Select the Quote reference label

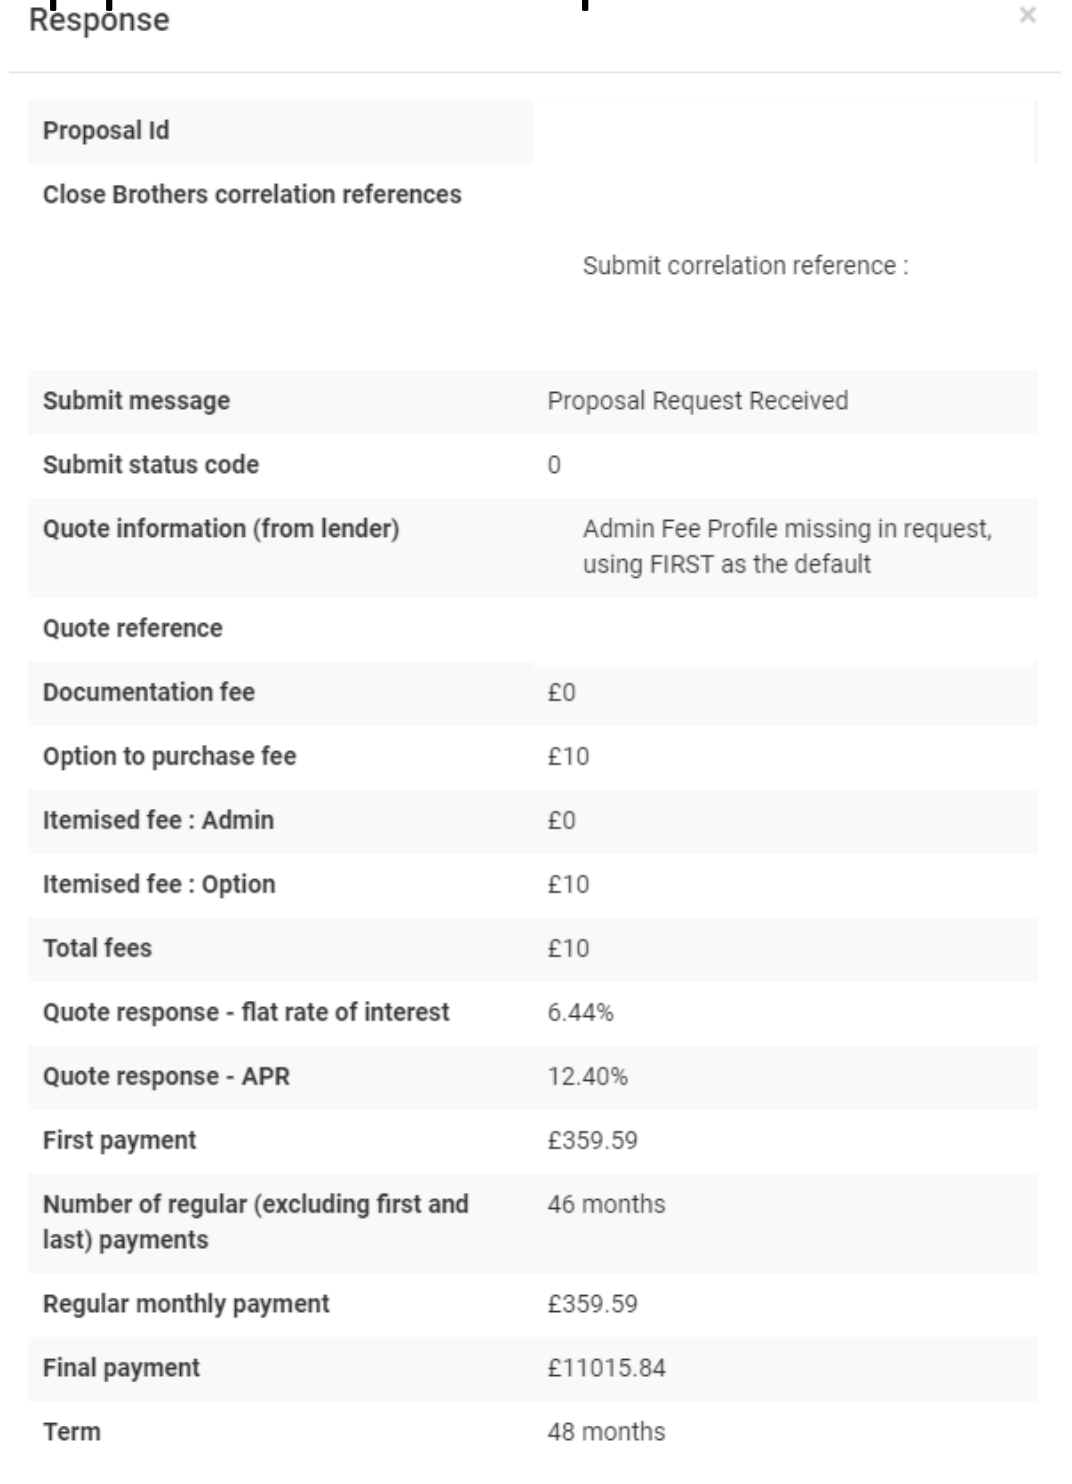pyautogui.click(x=133, y=629)
